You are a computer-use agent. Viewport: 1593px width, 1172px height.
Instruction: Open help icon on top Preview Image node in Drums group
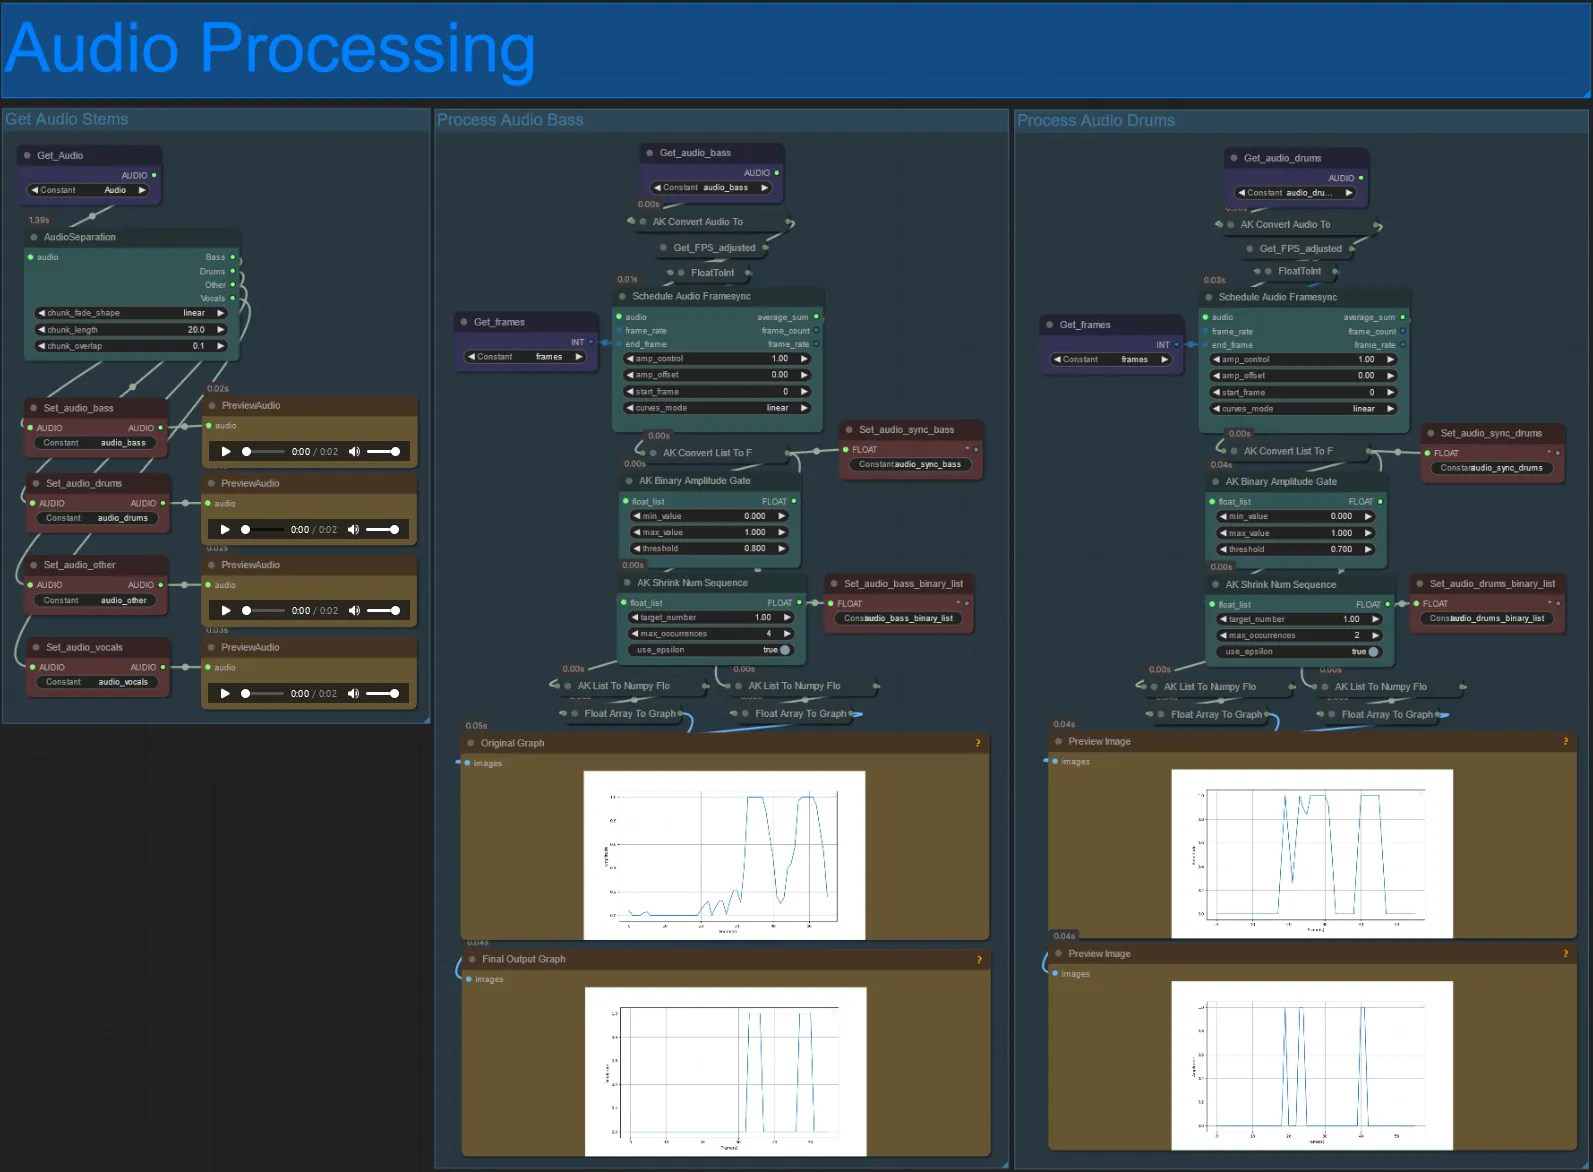1566,742
